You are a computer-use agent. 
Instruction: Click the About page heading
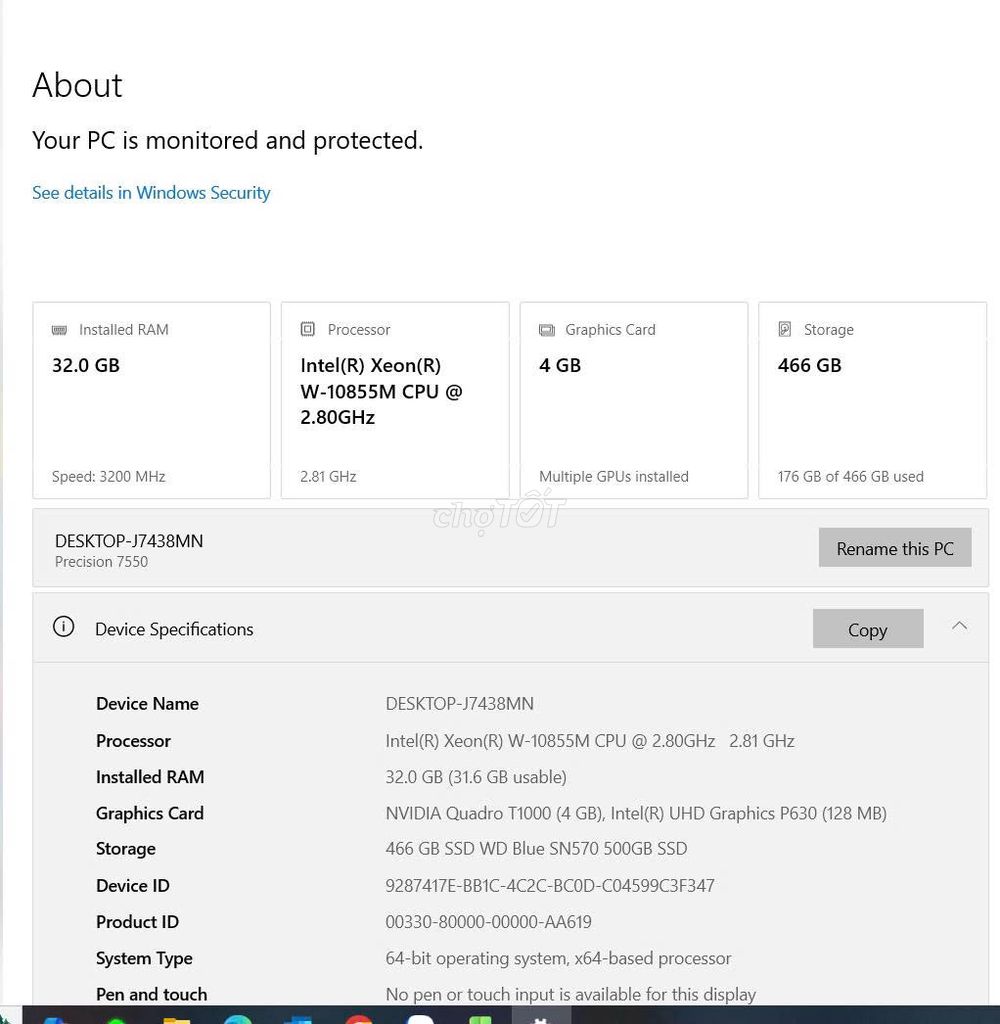[x=77, y=85]
